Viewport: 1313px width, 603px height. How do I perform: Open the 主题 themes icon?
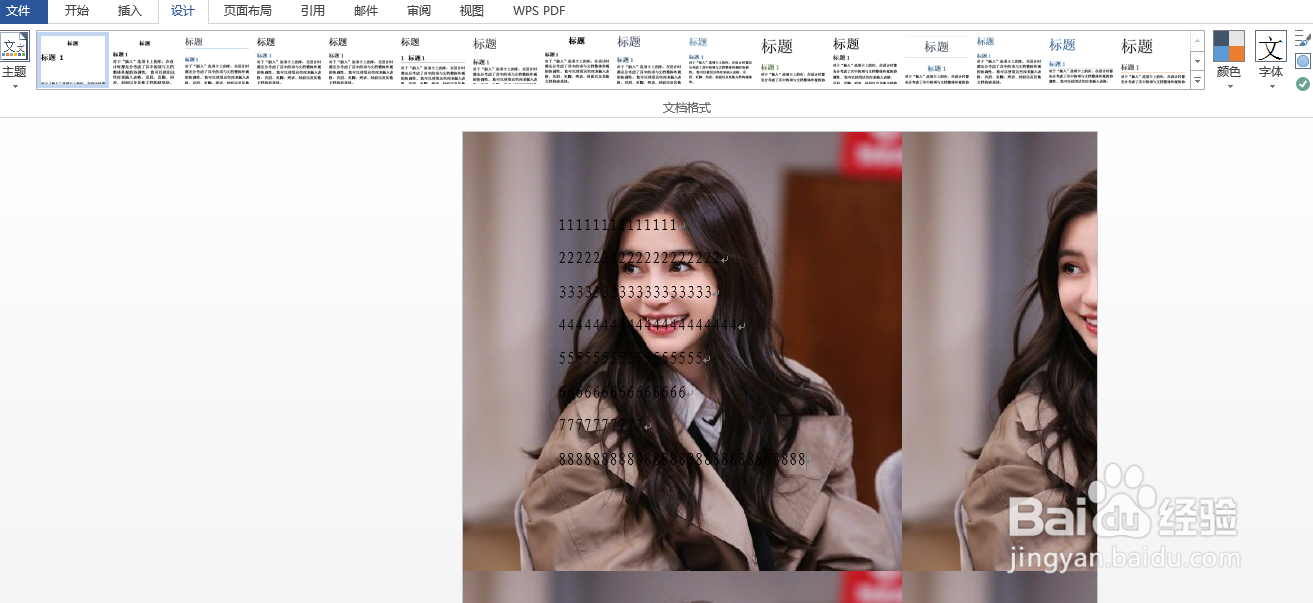click(x=14, y=47)
